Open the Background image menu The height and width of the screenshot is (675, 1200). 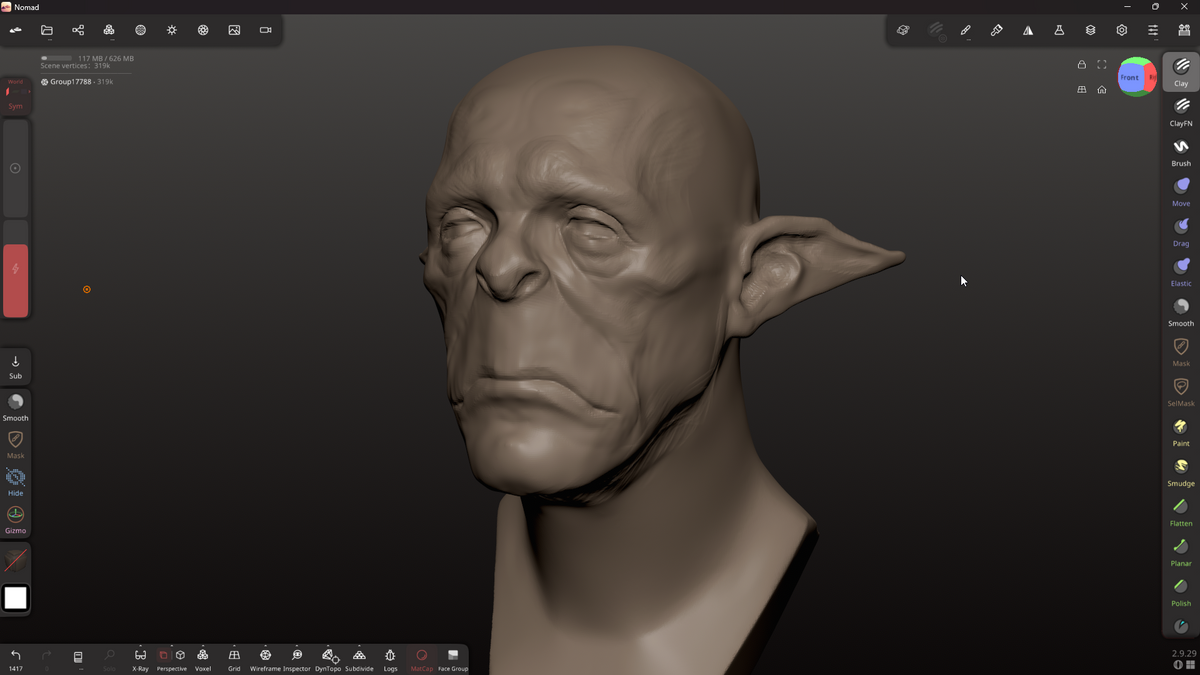[x=234, y=30]
